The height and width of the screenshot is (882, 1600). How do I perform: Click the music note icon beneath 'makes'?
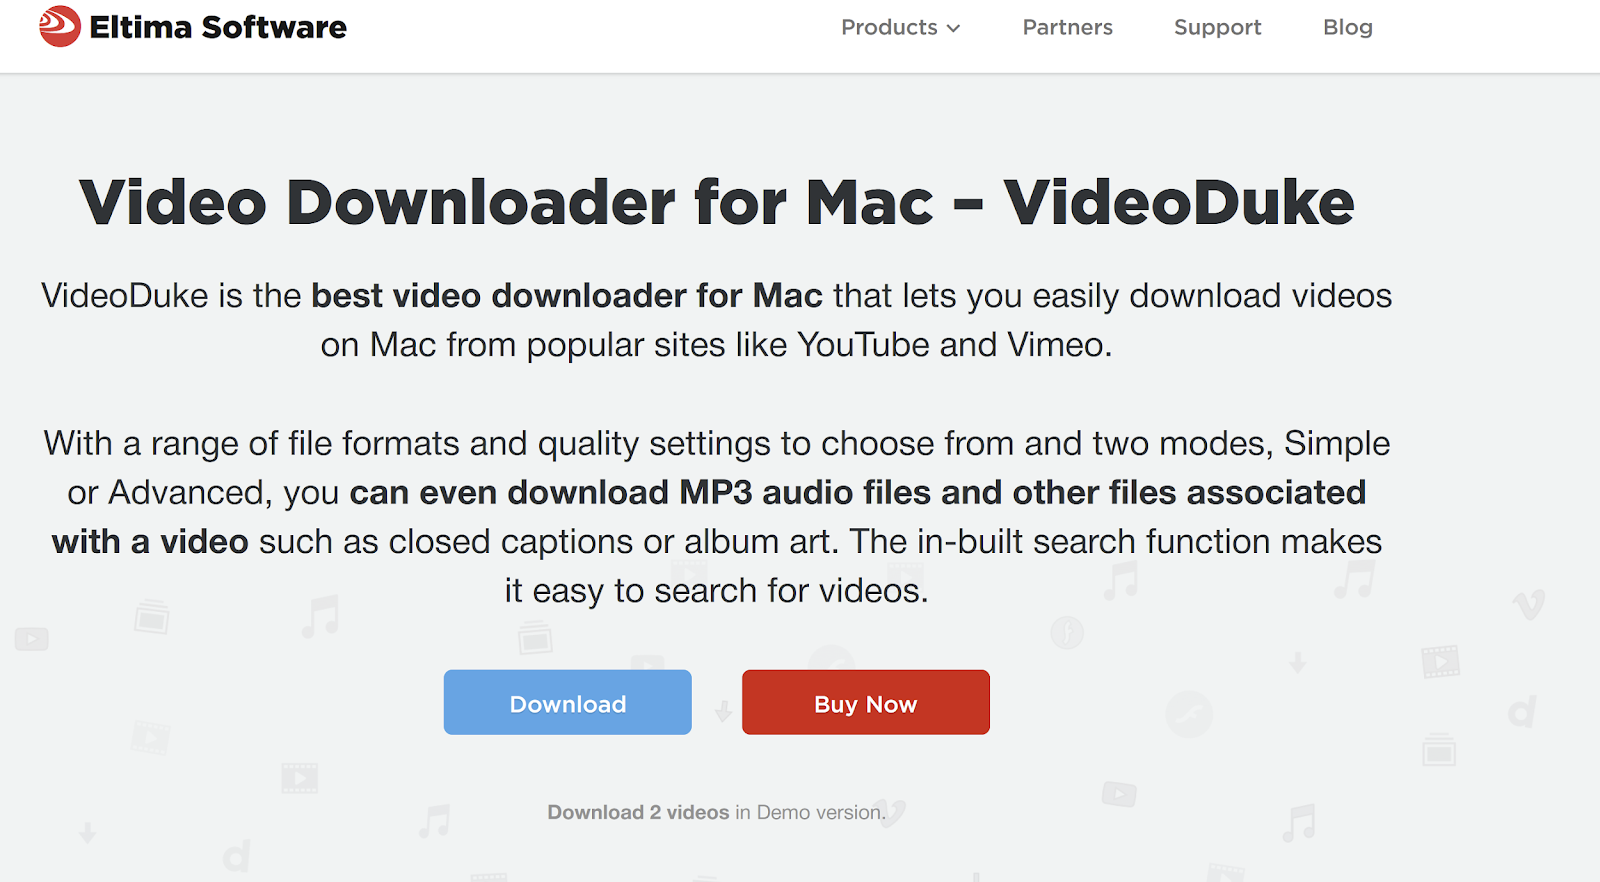(x=1356, y=579)
